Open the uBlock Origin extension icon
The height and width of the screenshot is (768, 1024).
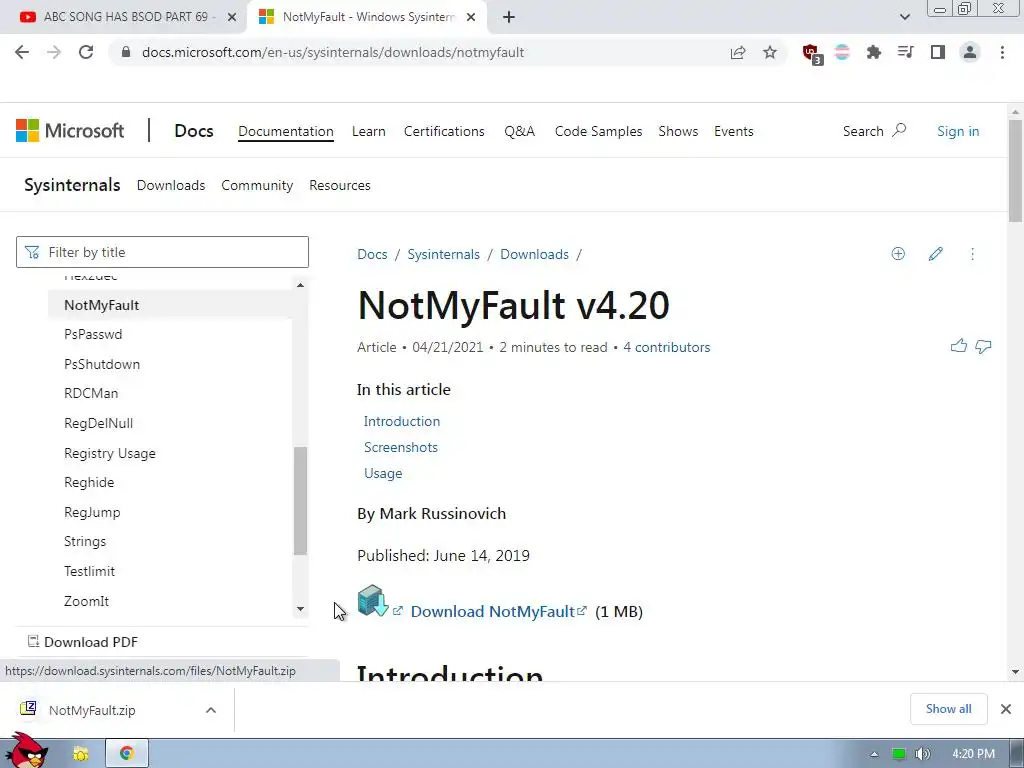pos(812,54)
